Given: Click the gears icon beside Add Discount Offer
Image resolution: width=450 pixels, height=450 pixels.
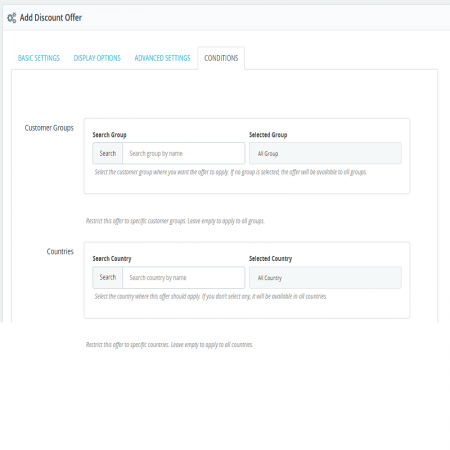Looking at the screenshot, I should (12, 18).
